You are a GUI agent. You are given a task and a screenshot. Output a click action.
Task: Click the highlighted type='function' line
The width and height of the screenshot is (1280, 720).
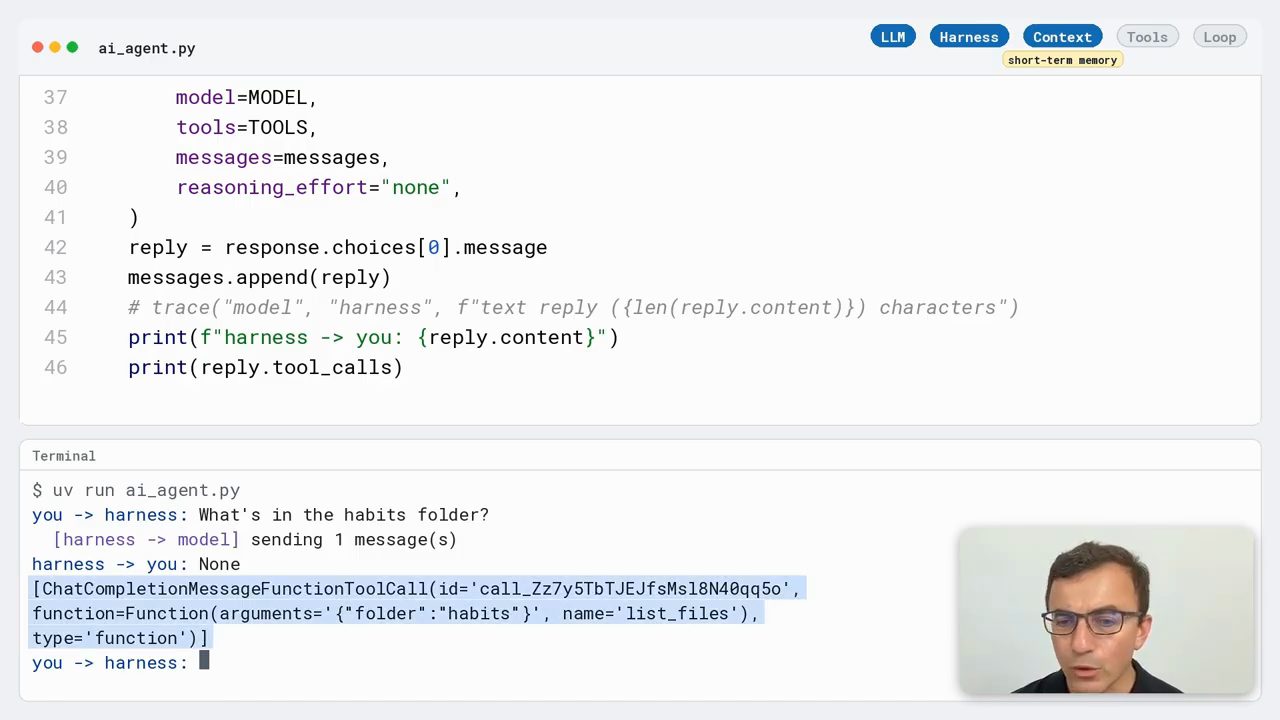point(120,638)
